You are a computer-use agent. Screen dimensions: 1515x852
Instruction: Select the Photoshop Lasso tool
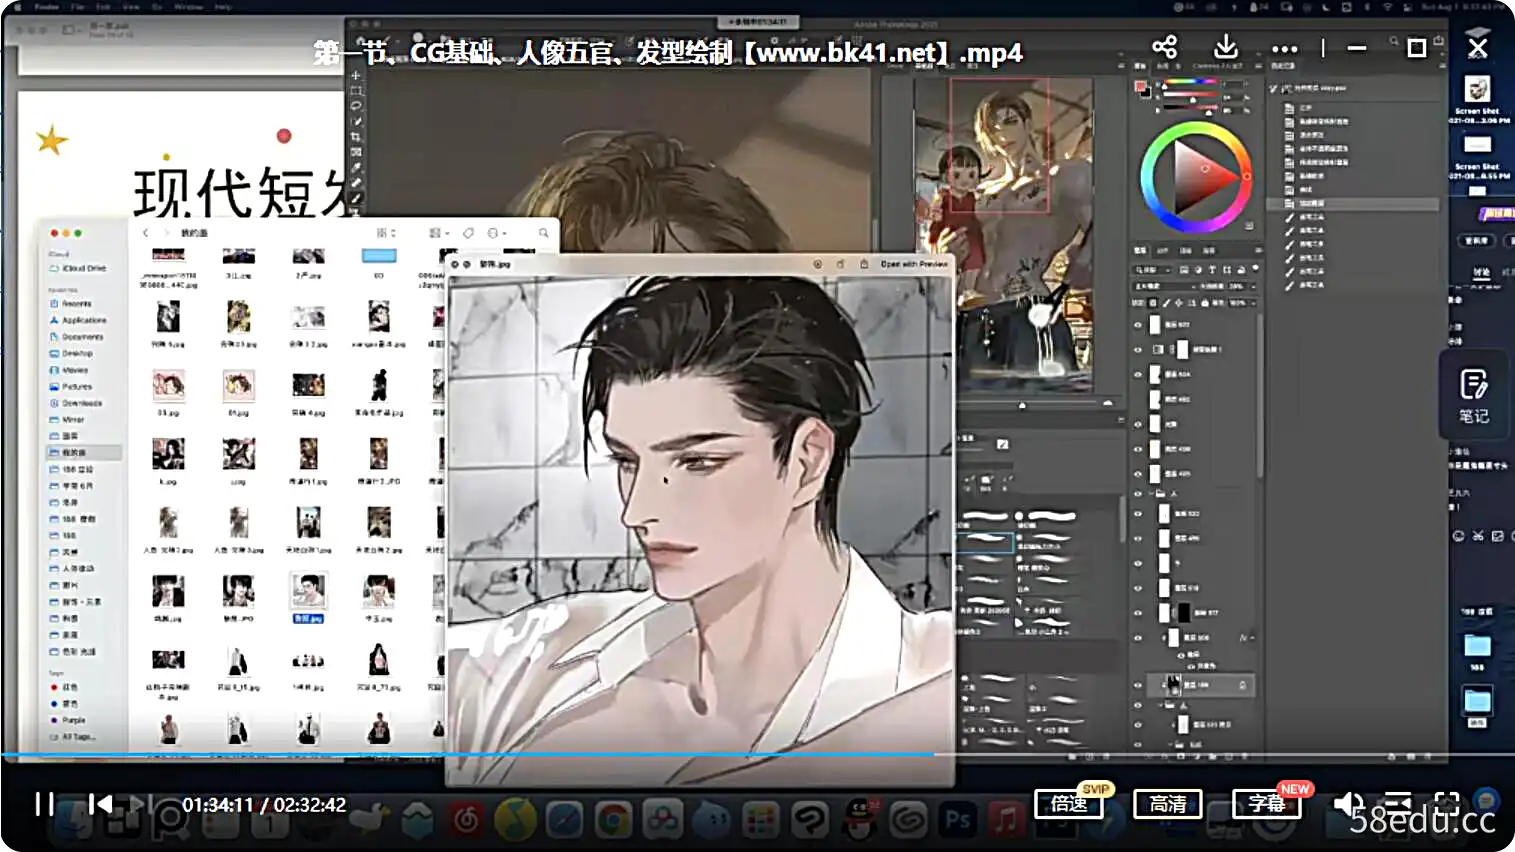[356, 106]
